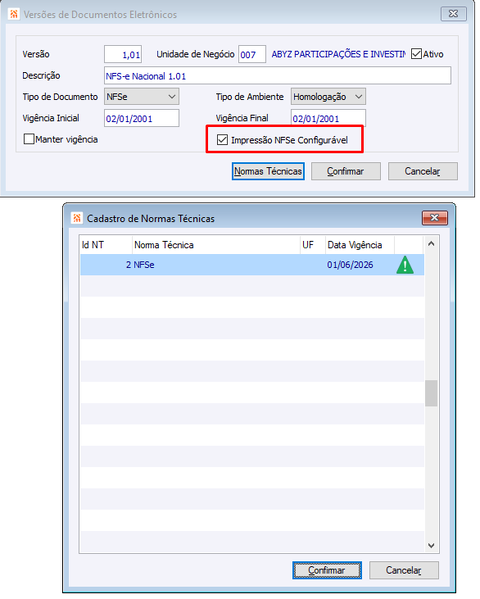Cancel the Cadastro de Normas Técnicas dialog
This screenshot has width=480, height=599.
[404, 570]
